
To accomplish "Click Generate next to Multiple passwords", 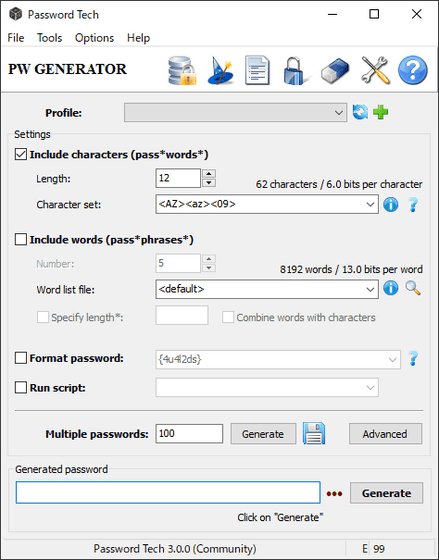I will click(263, 434).
